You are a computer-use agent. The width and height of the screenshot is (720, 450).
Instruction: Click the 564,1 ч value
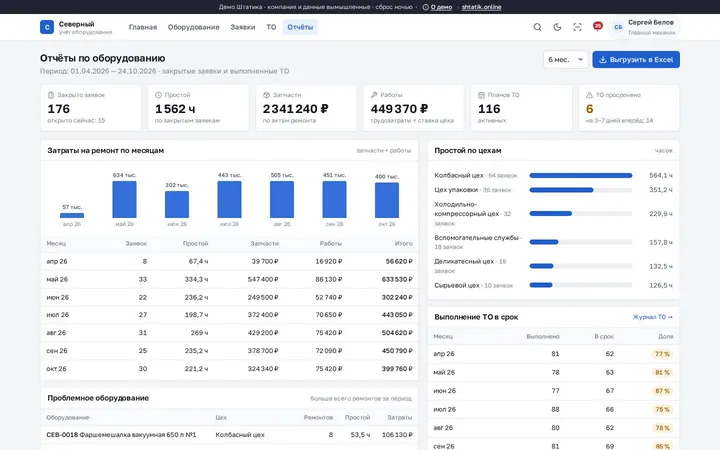click(x=661, y=175)
